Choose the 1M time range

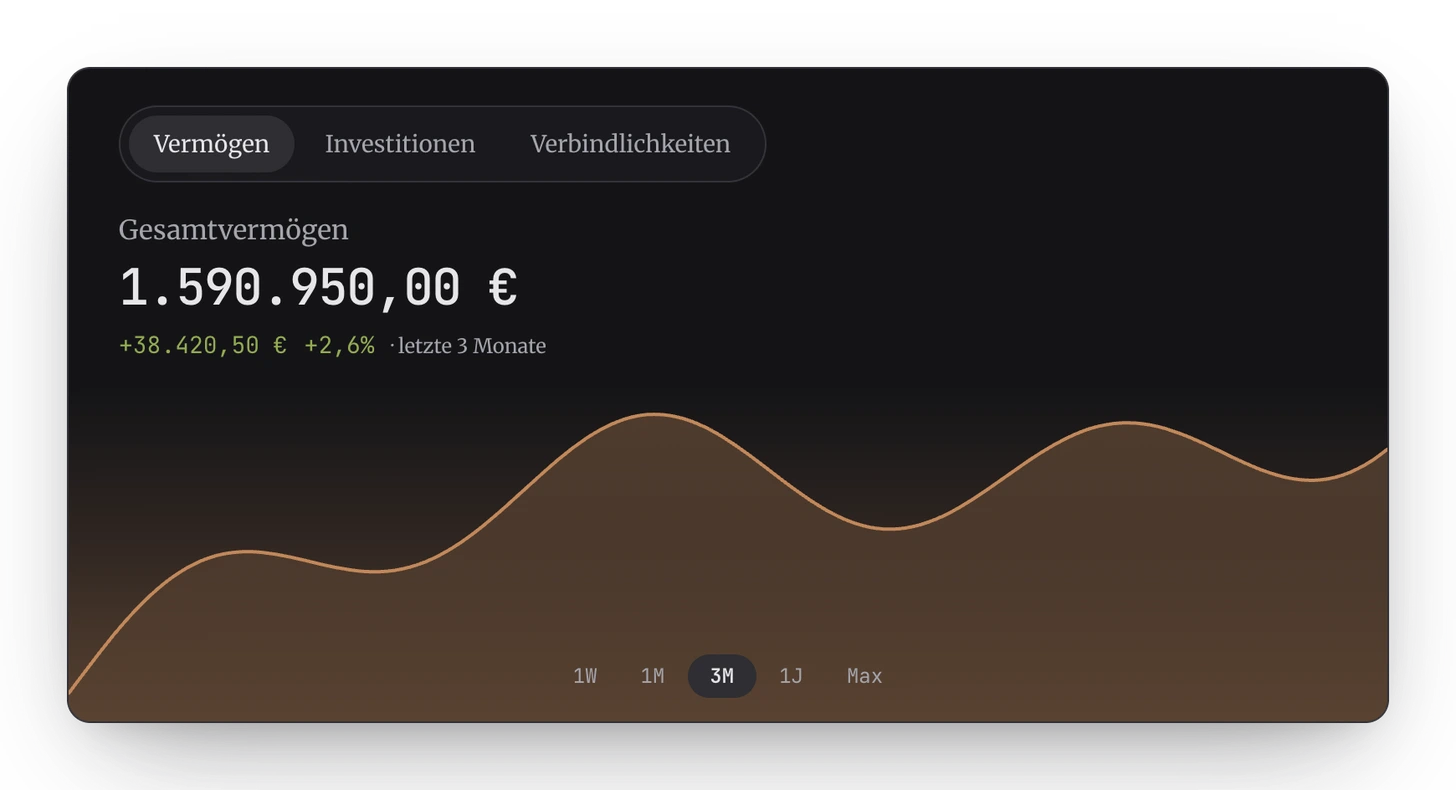coord(652,676)
